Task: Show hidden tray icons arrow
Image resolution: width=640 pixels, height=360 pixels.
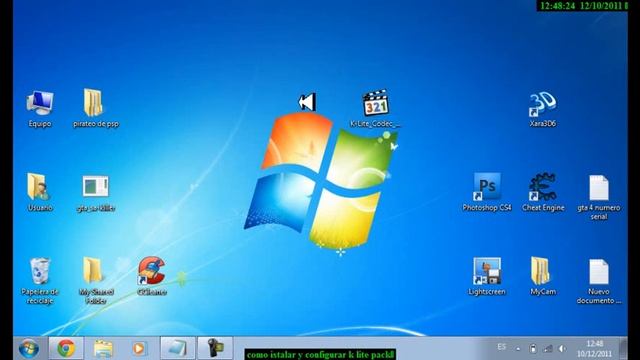Action: (x=518, y=349)
